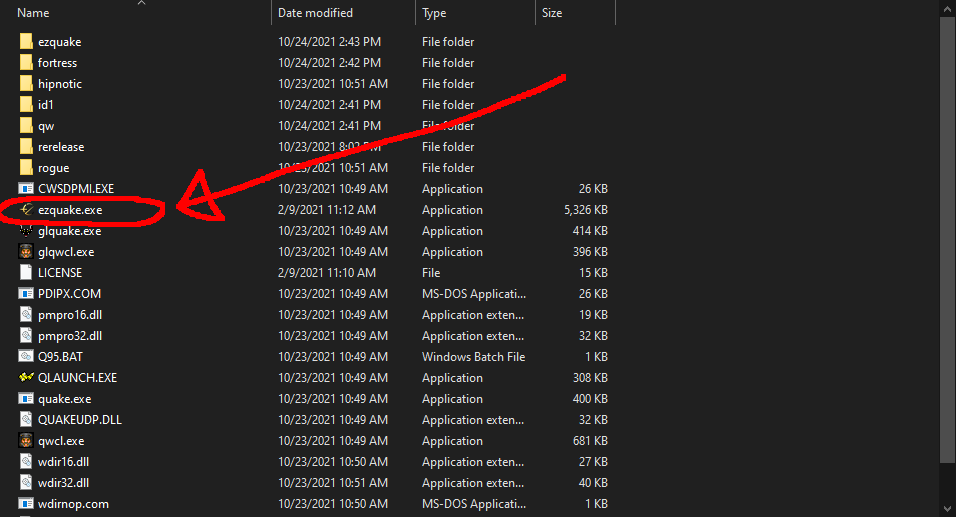This screenshot has width=956, height=517.
Task: Select the rerelease folder icon
Action: point(26,147)
